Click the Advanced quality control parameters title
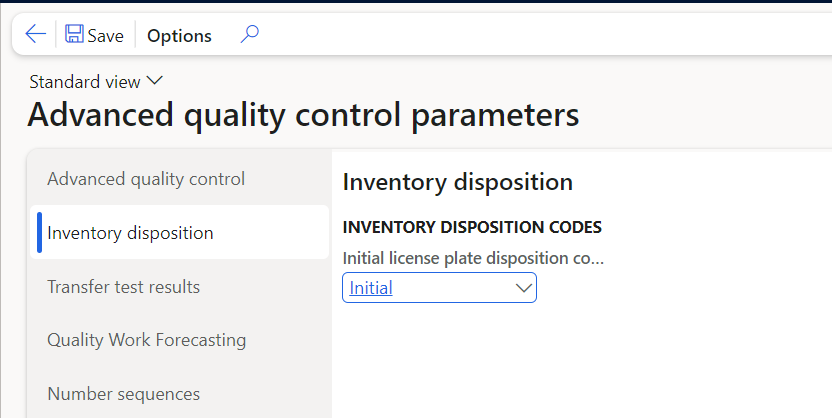This screenshot has width=832, height=418. [x=303, y=115]
